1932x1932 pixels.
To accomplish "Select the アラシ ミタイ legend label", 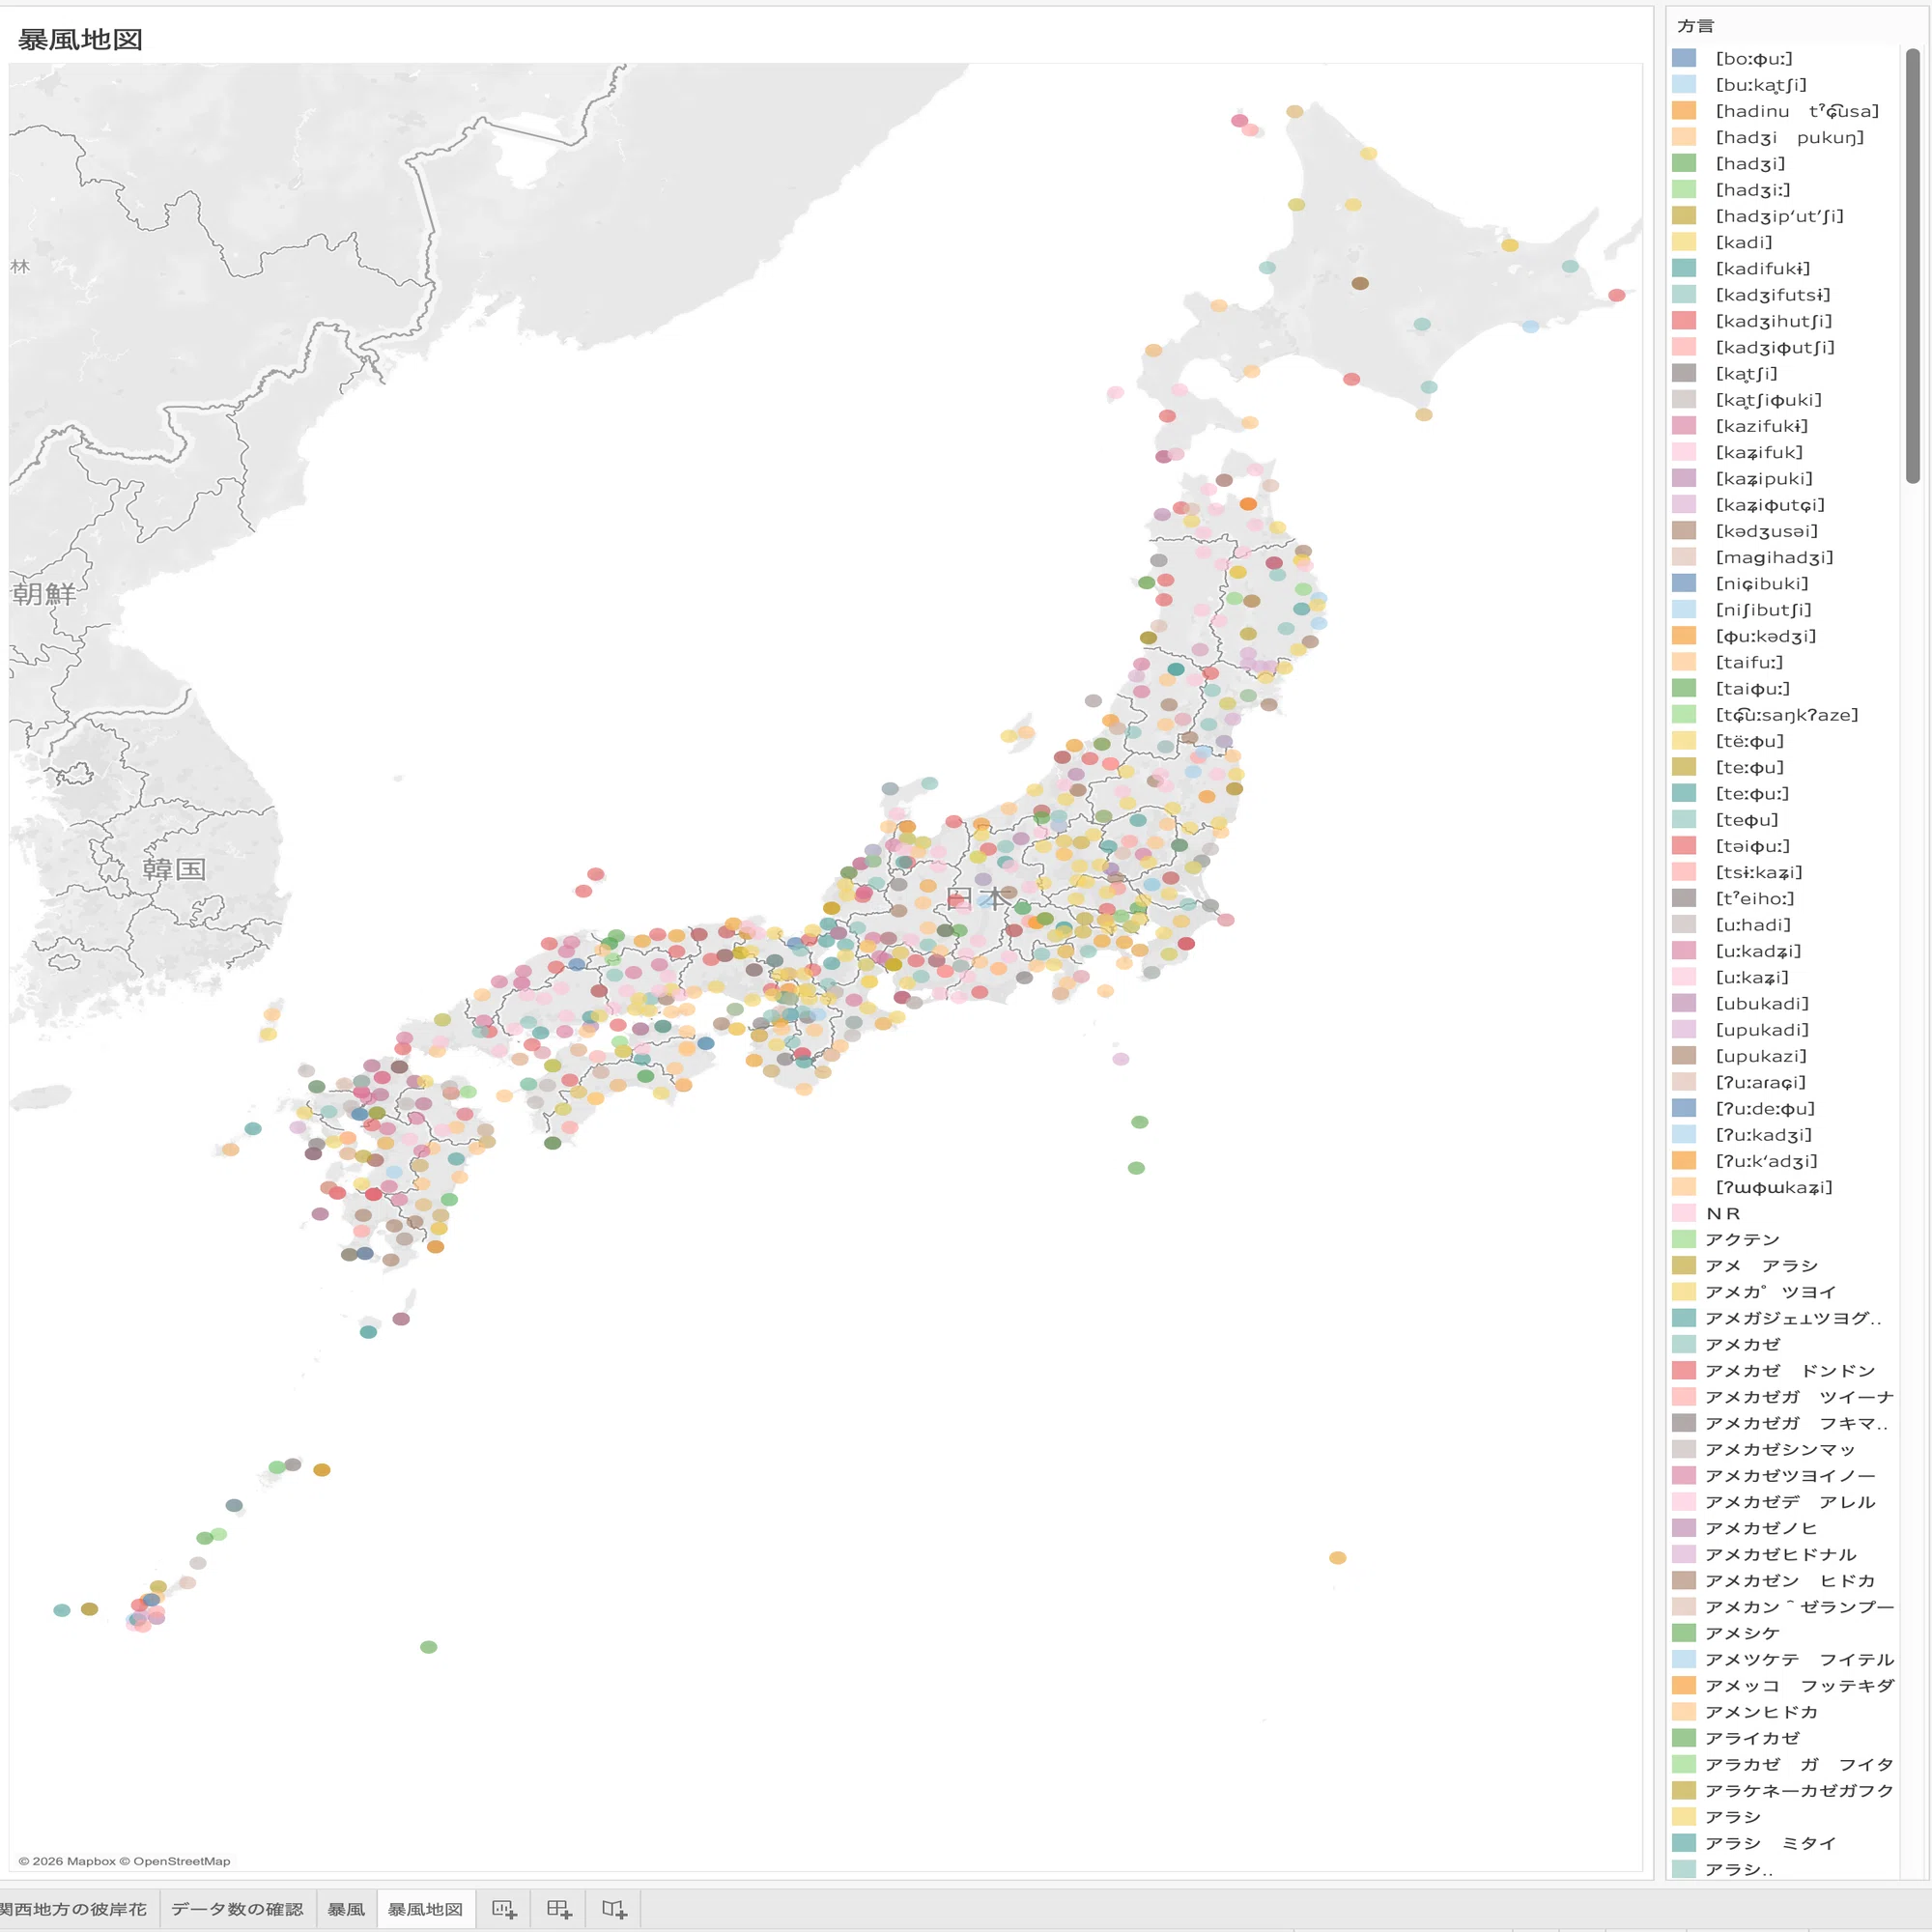I will (x=1771, y=1843).
